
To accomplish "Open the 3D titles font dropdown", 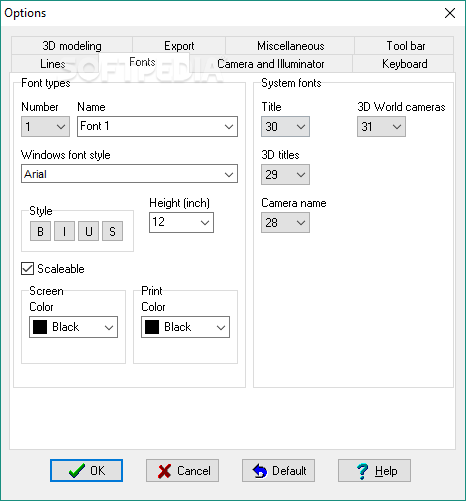I will point(285,174).
